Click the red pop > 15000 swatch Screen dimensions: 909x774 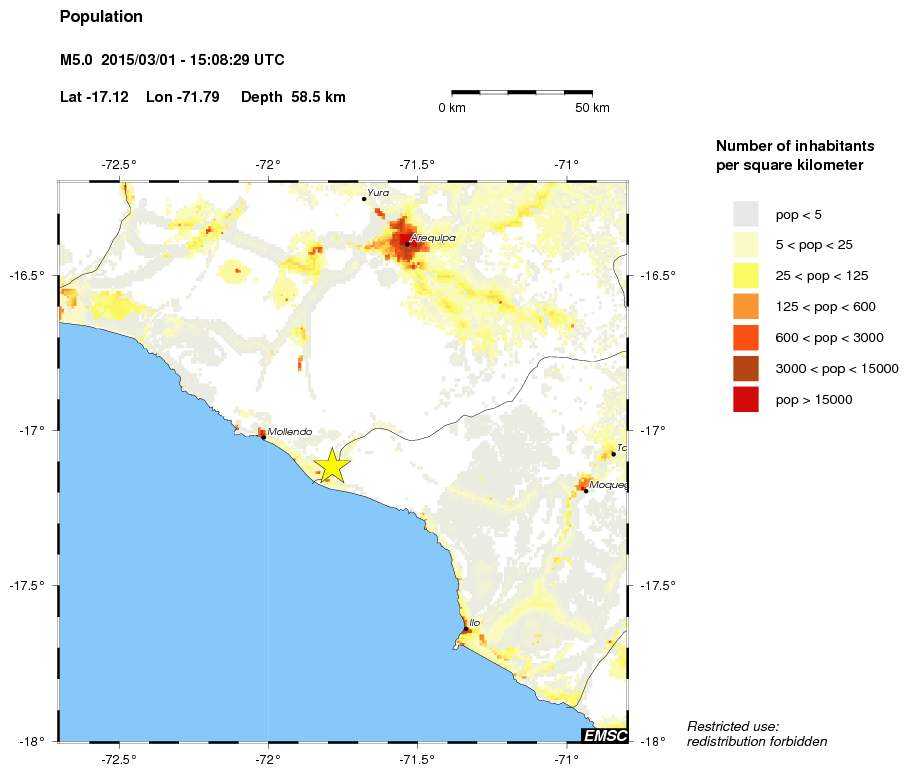746,399
